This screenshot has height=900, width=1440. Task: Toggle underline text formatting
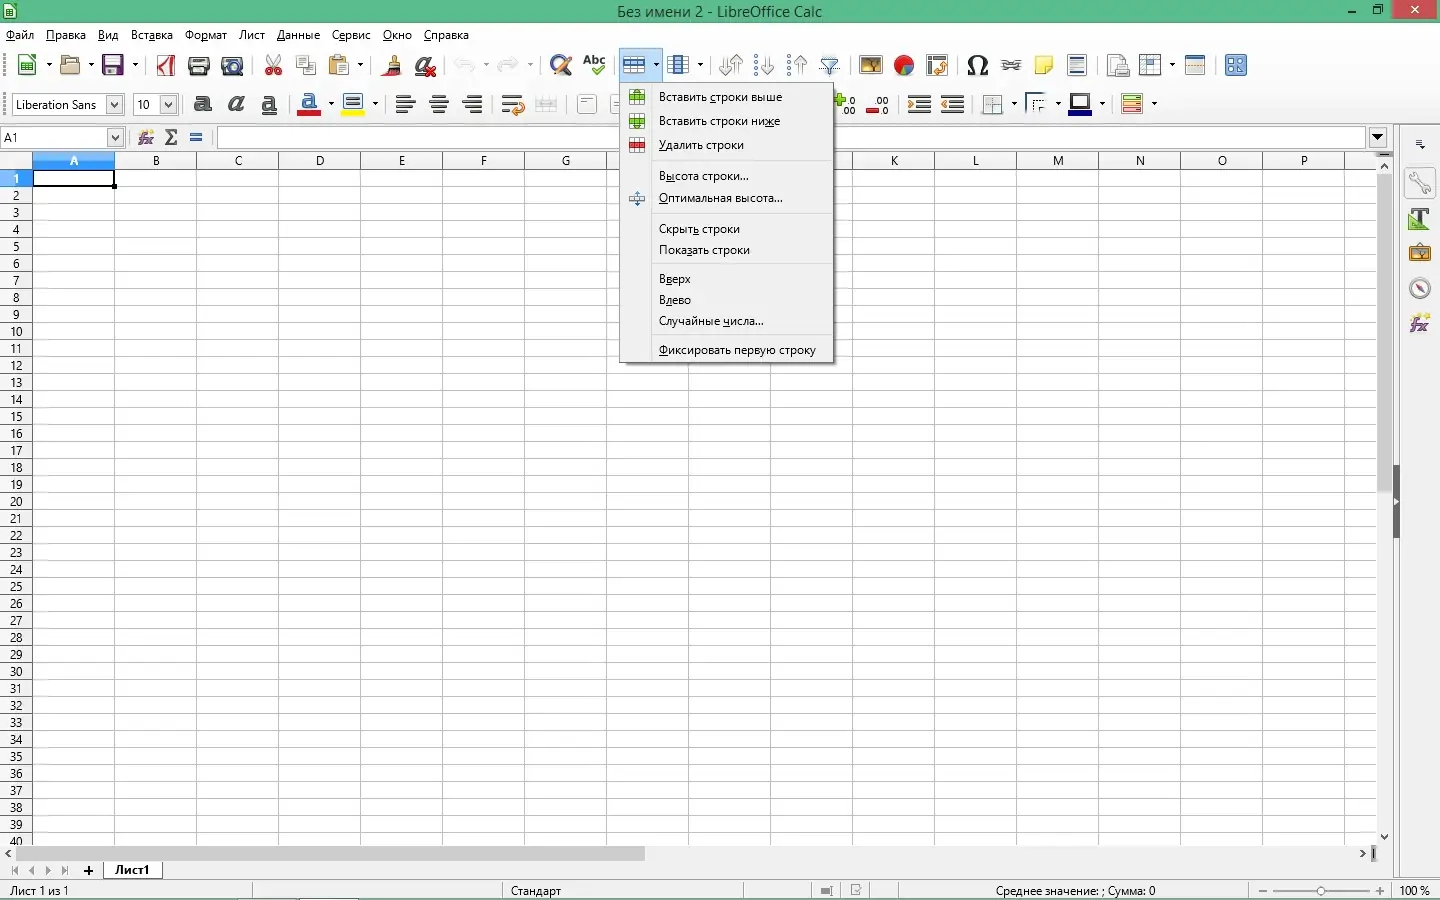(x=269, y=104)
